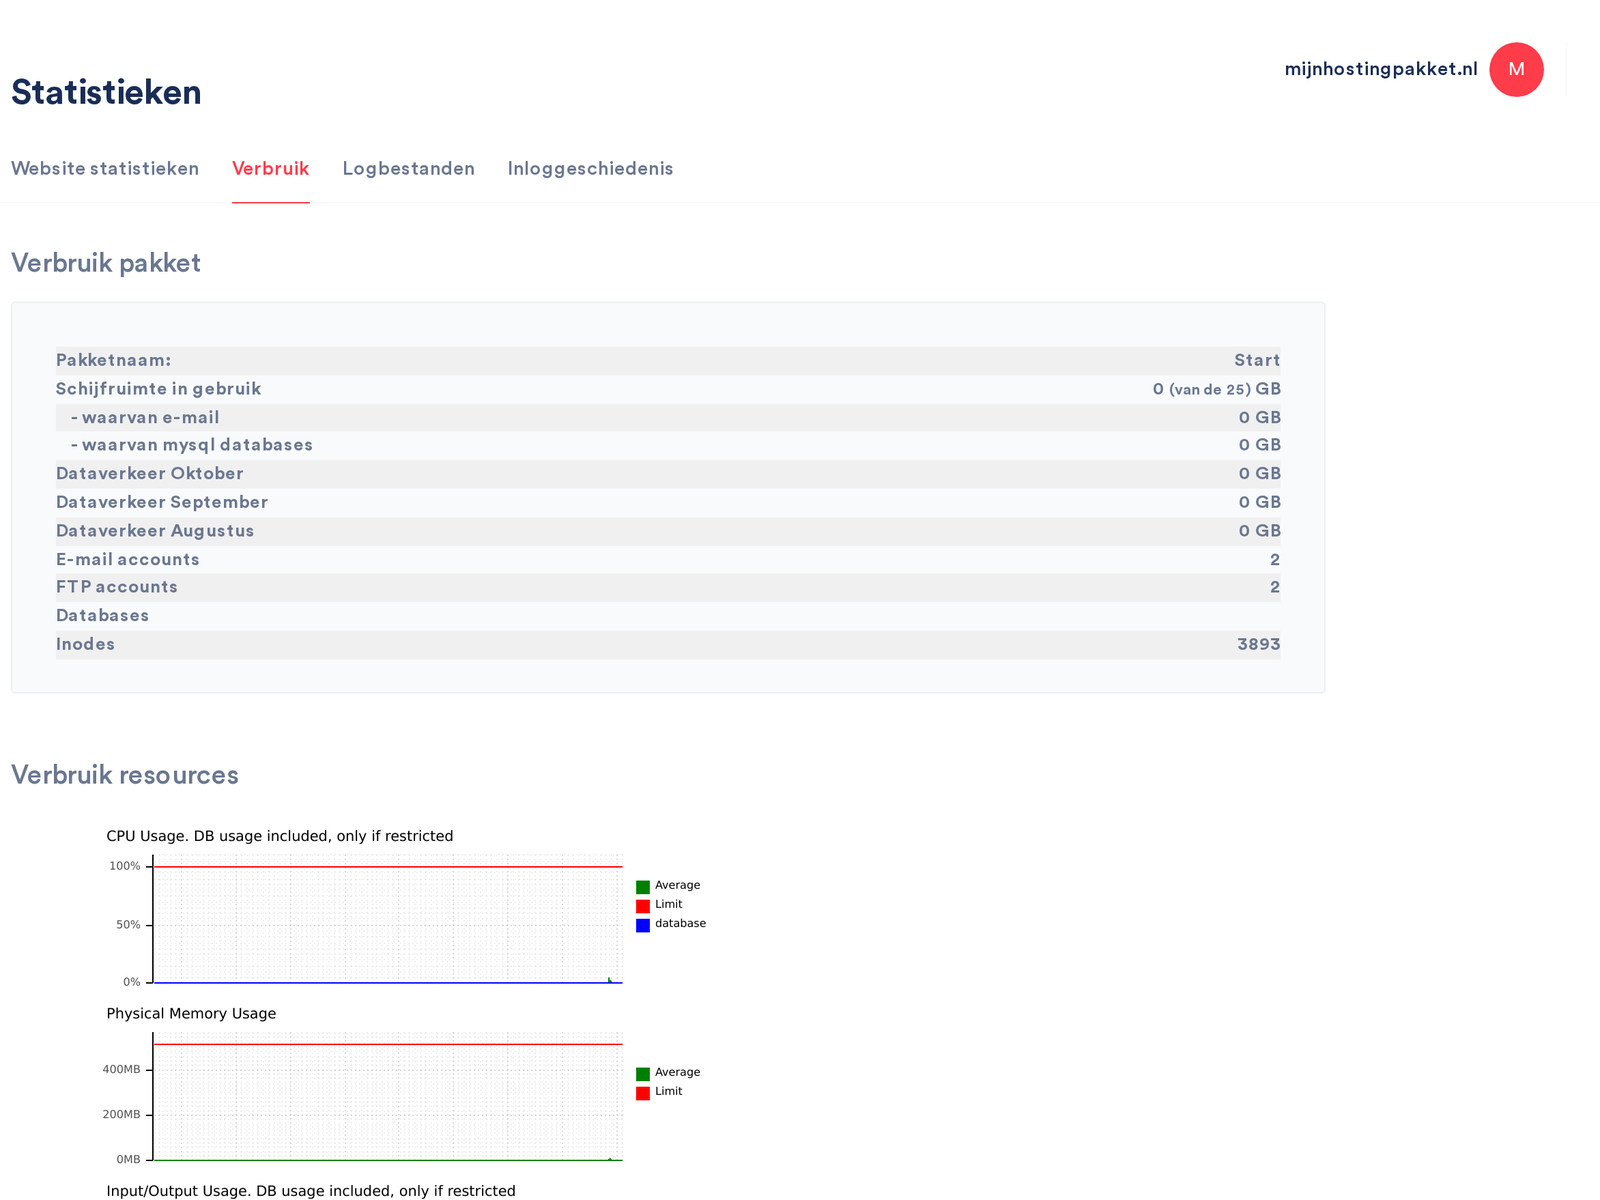Click the Verbruik pakket heading
The width and height of the screenshot is (1600, 1200).
click(106, 263)
